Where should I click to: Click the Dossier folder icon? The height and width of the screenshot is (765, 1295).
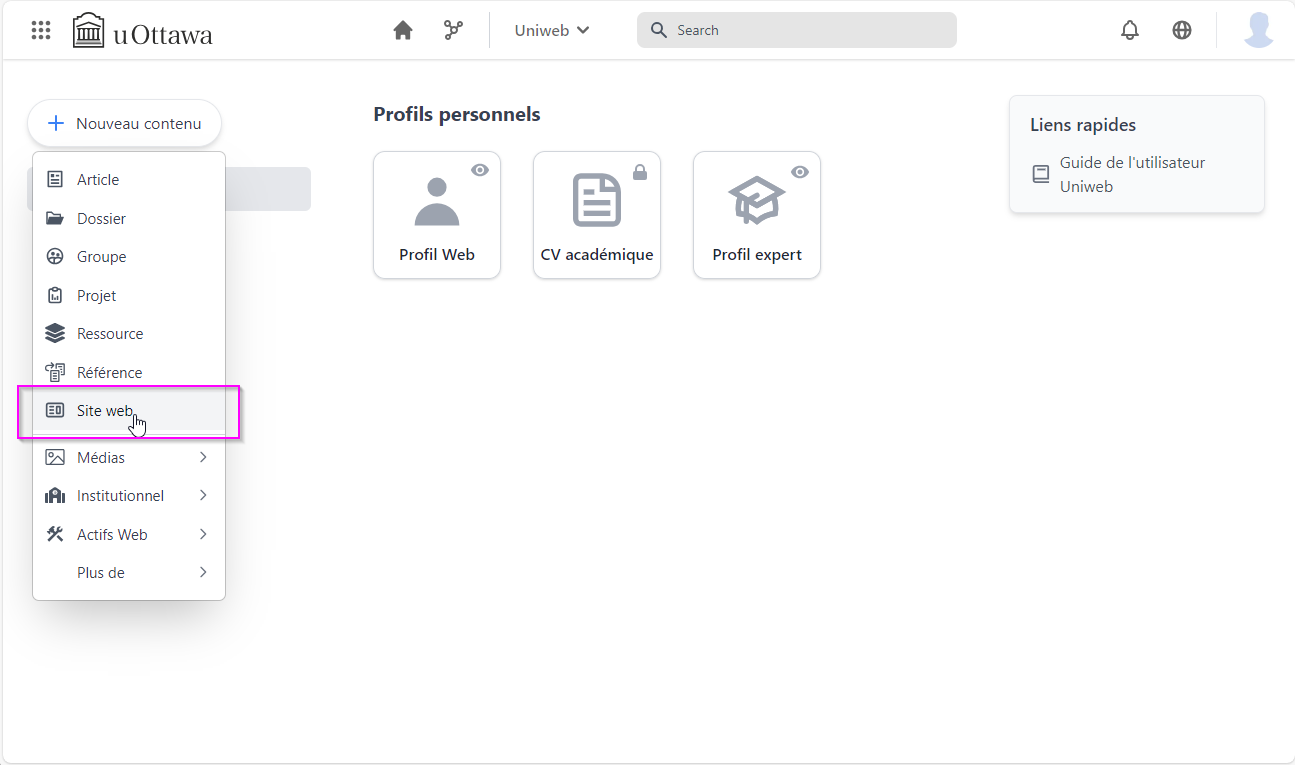click(55, 218)
